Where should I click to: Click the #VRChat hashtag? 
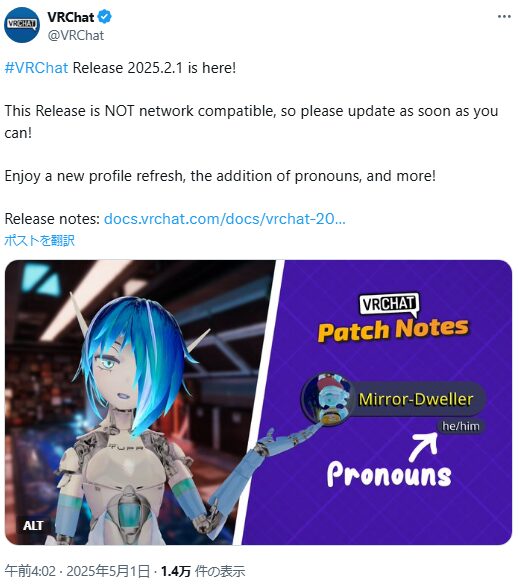click(36, 68)
